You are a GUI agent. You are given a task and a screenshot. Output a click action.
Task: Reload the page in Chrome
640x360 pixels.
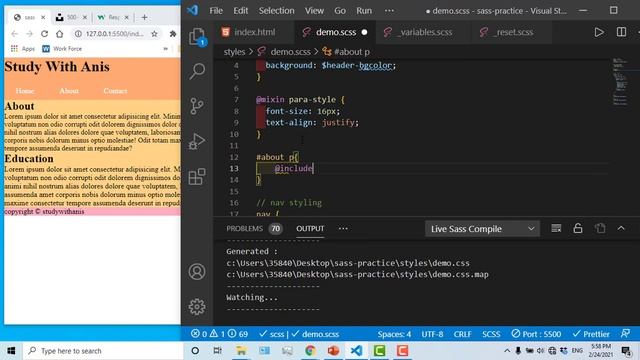point(44,34)
